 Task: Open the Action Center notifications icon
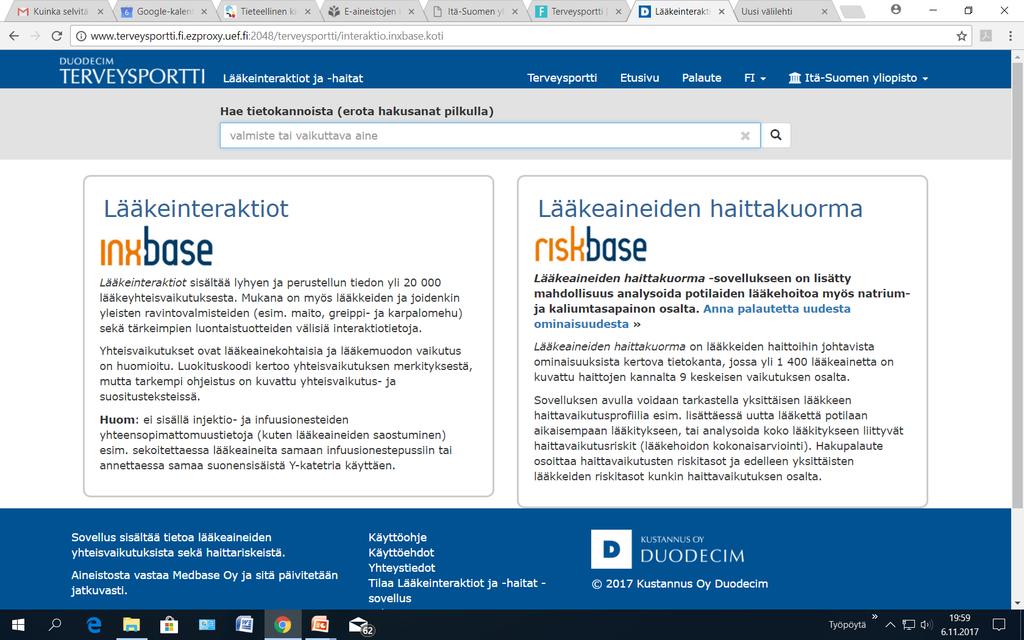pyautogui.click(x=999, y=625)
